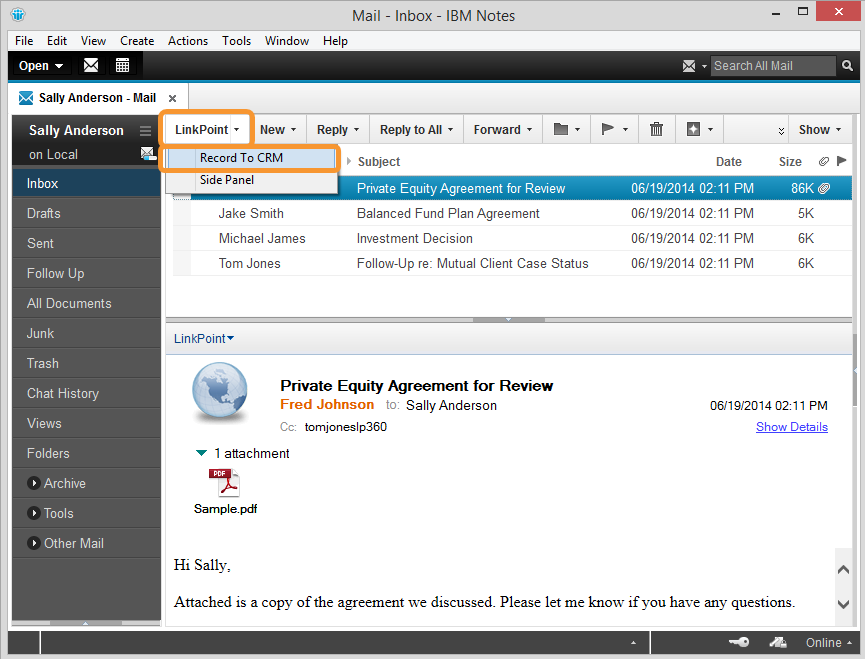Open the Open dropdown button
This screenshot has height=659, width=865.
41,66
